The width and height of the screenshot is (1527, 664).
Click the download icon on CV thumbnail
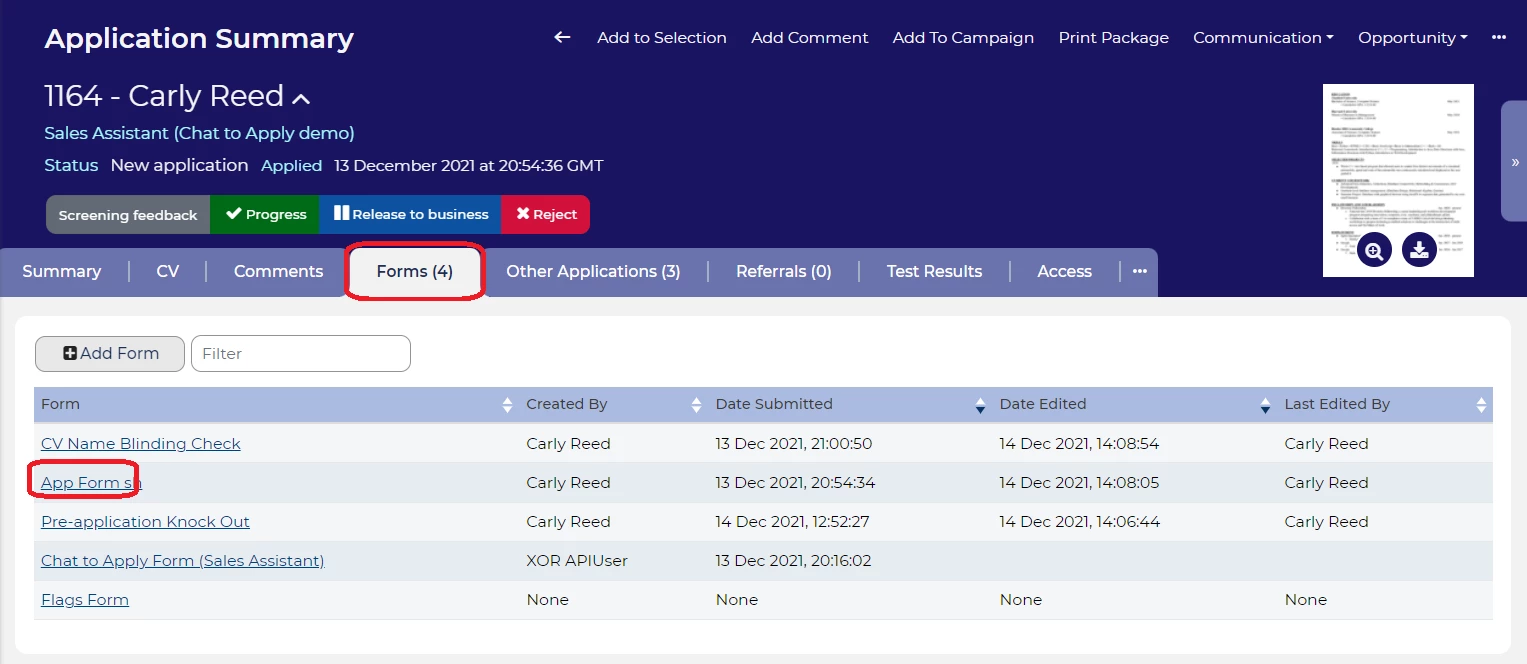1419,250
